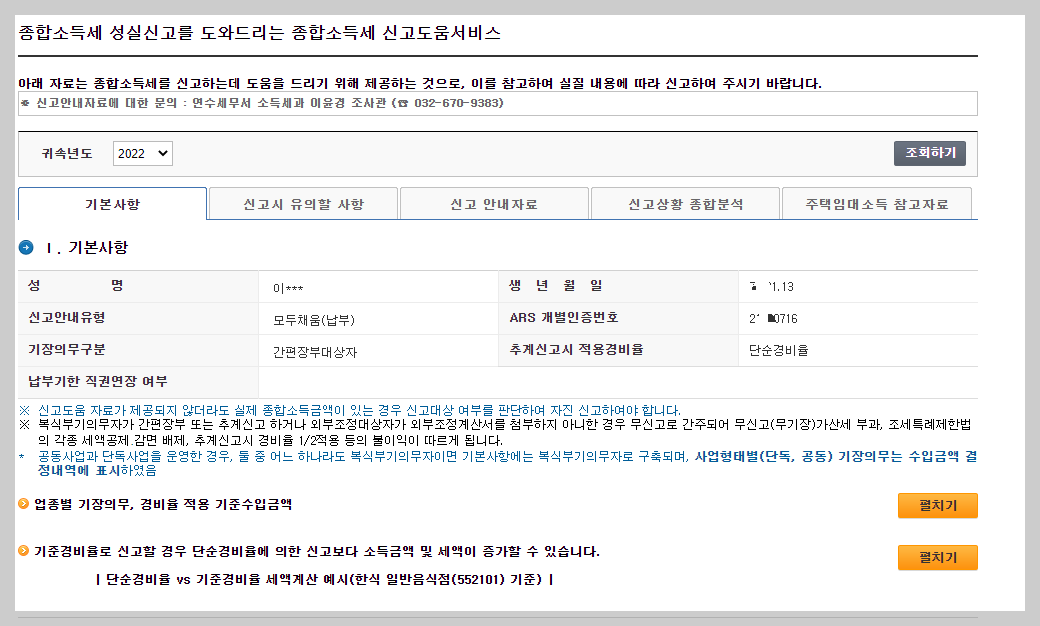This screenshot has width=1040, height=626.
Task: Expand the 업종별 기장의무 section with 펼치기
Action: (937, 506)
